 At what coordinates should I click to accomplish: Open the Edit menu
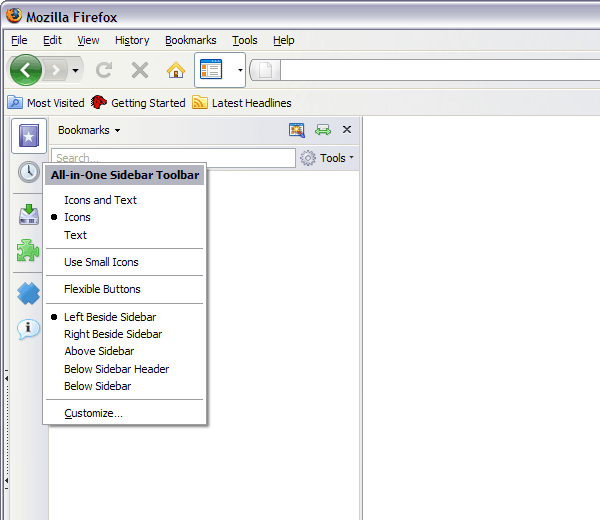pyautogui.click(x=52, y=40)
